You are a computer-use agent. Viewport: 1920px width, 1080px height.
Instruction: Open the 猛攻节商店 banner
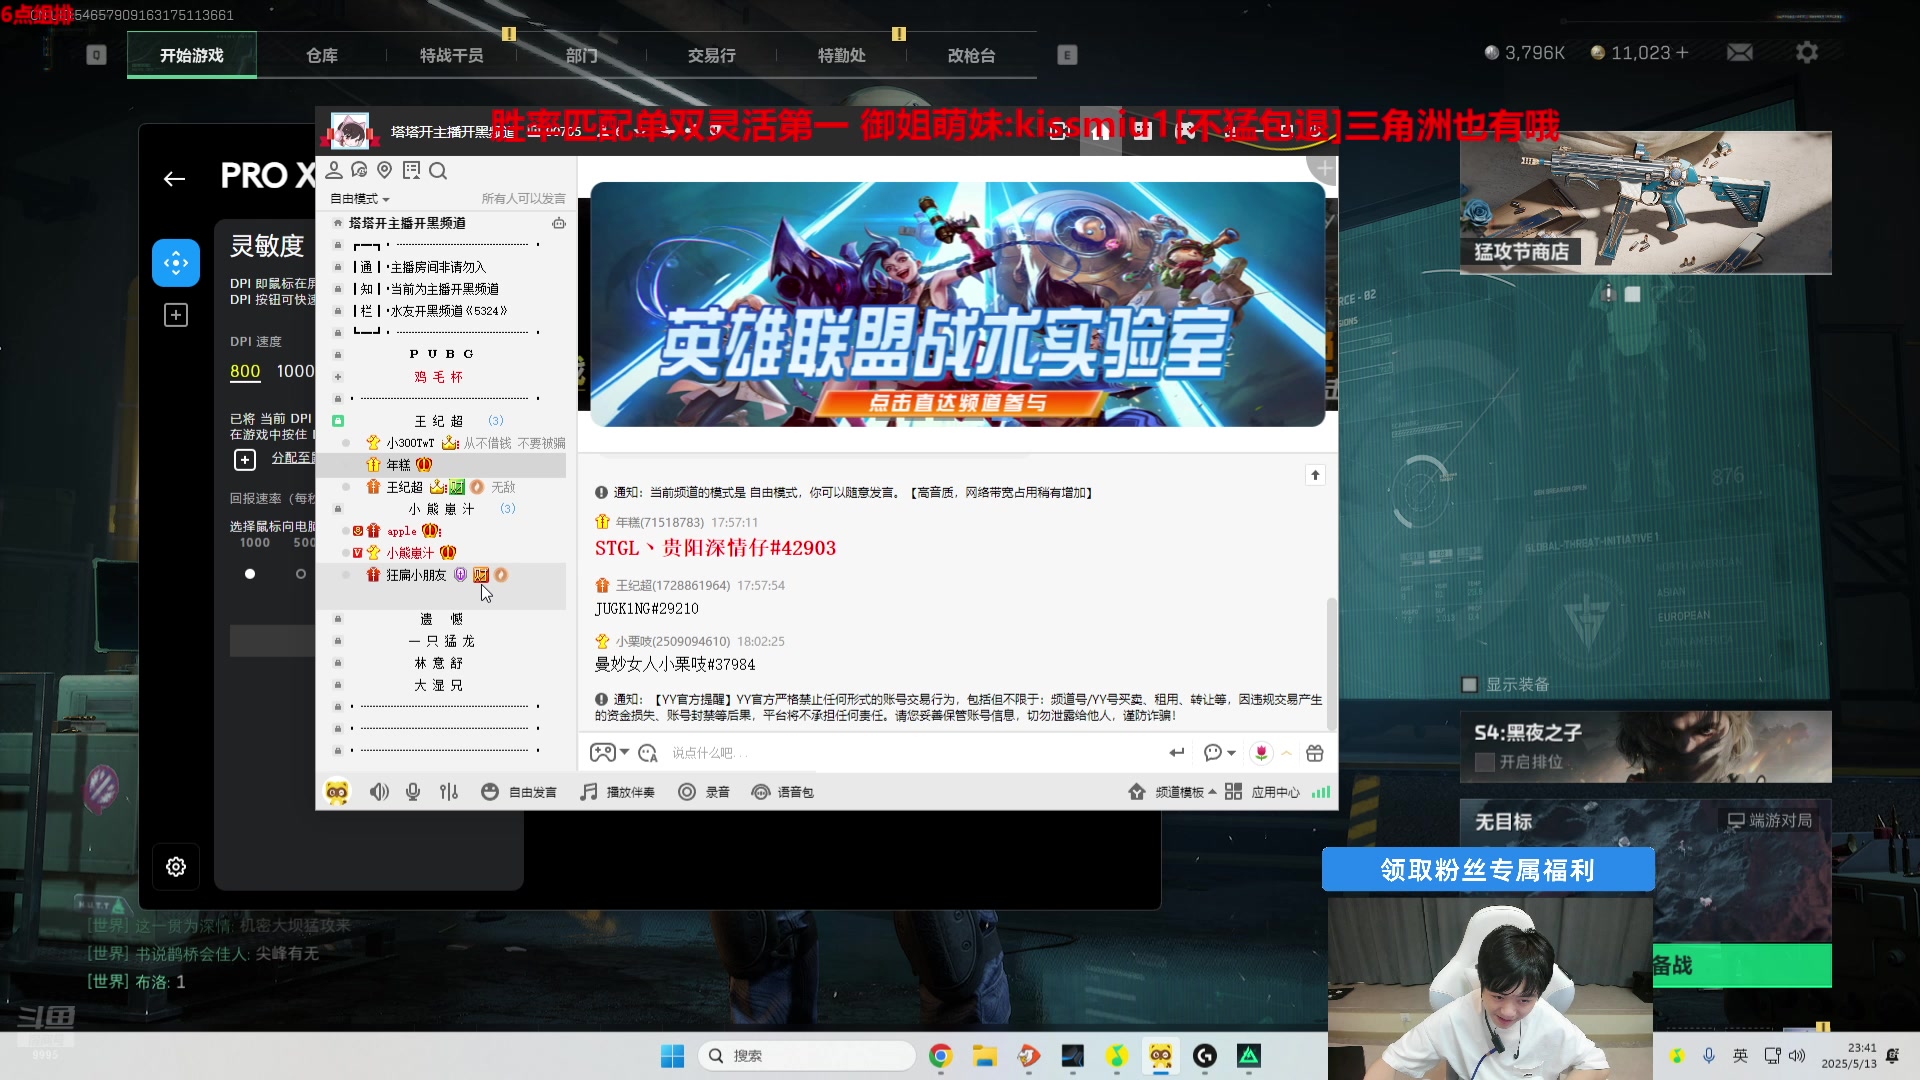coord(1646,203)
